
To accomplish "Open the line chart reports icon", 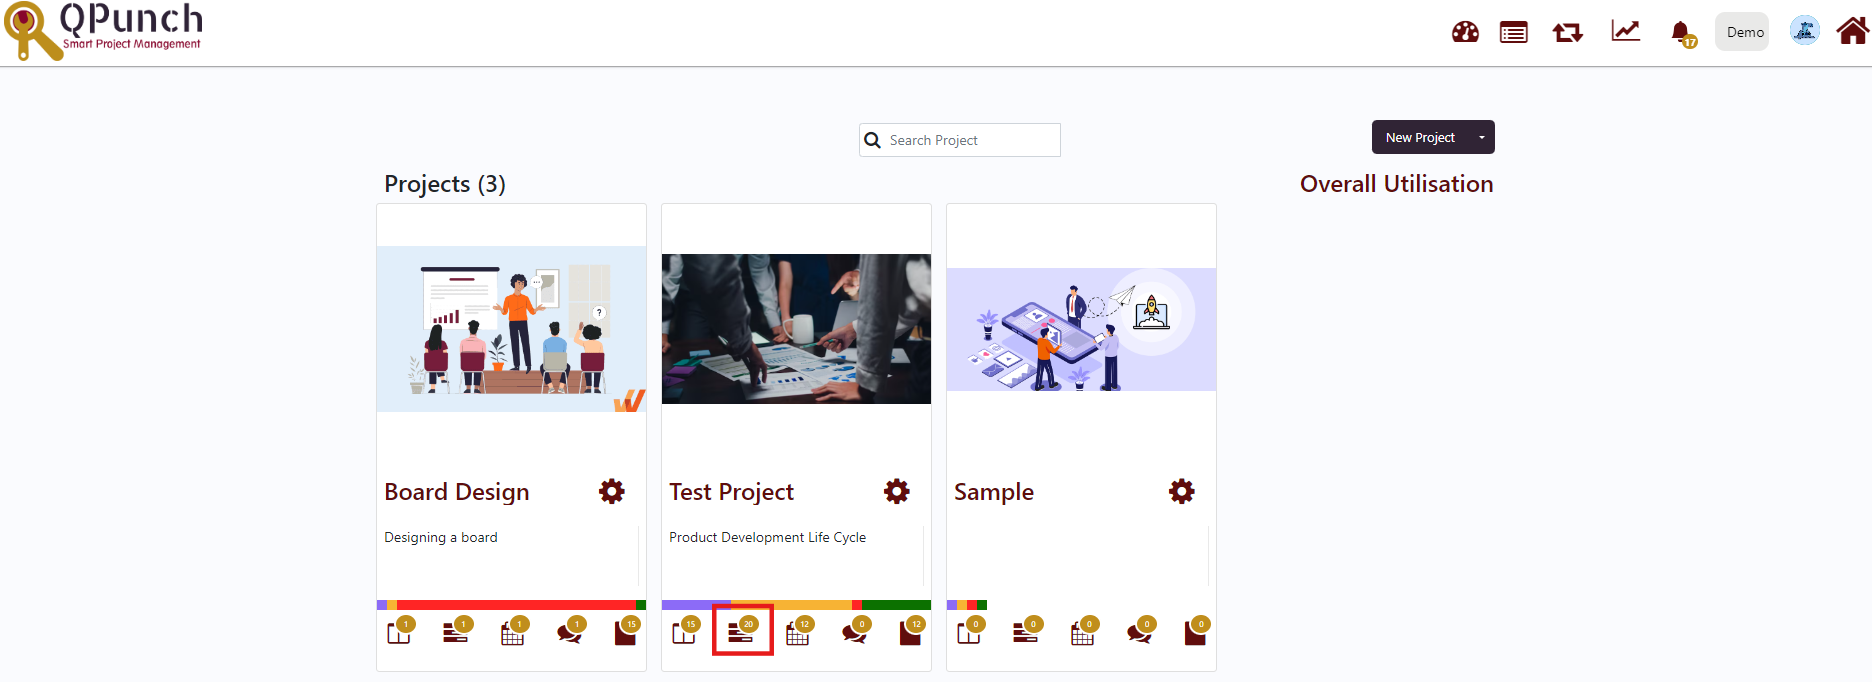I will point(1625,31).
